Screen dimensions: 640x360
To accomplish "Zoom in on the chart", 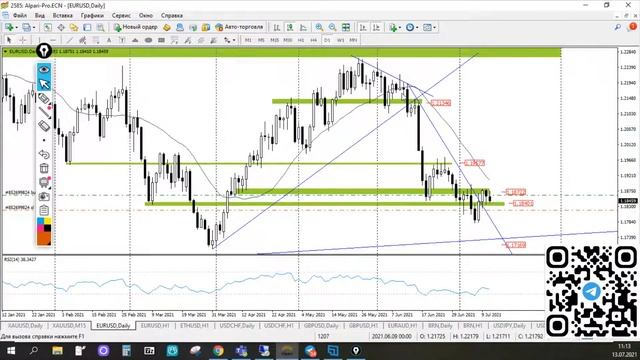I will pos(319,27).
